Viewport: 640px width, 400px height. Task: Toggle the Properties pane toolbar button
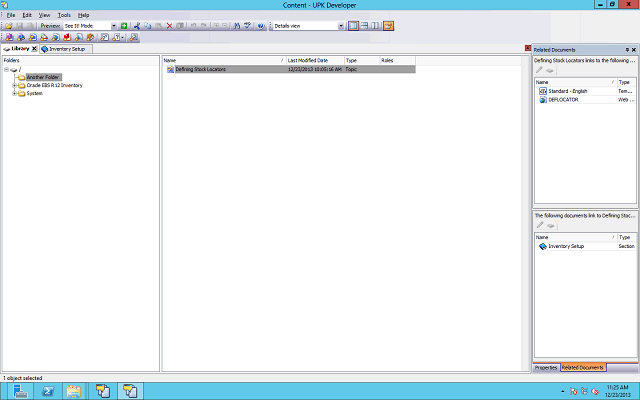pyautogui.click(x=388, y=26)
